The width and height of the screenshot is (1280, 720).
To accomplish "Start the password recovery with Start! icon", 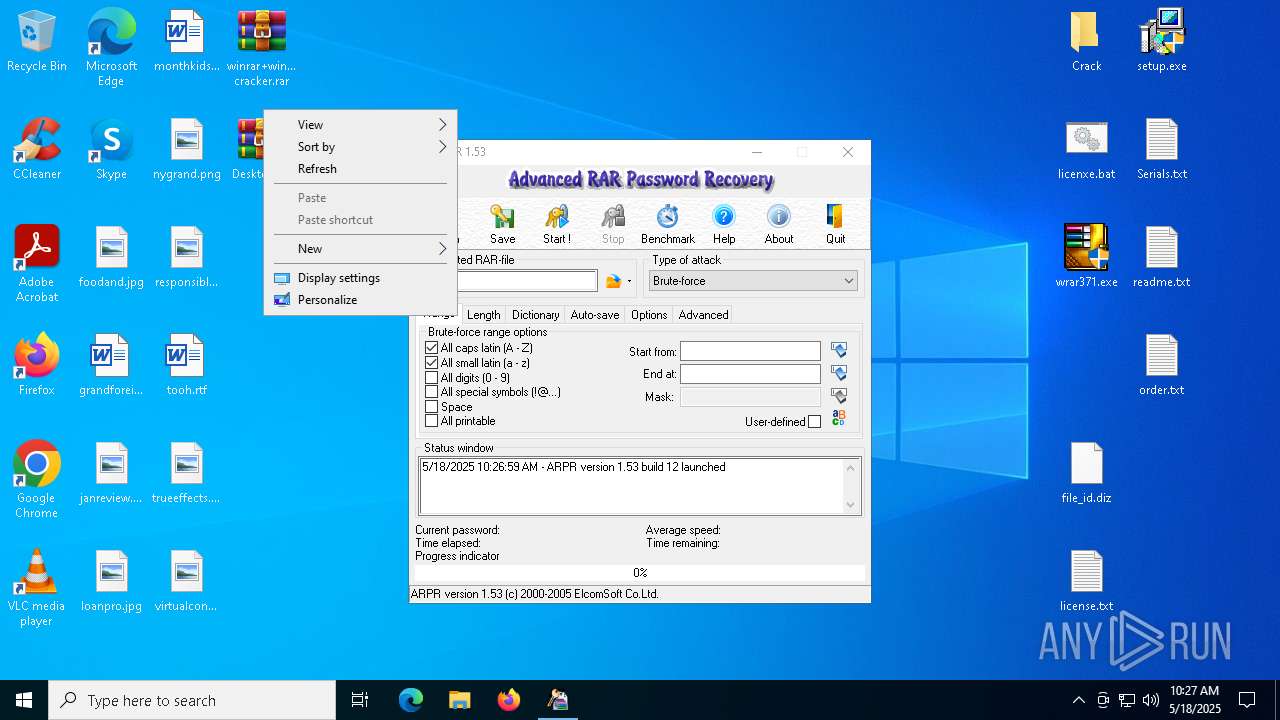I will coord(557,225).
